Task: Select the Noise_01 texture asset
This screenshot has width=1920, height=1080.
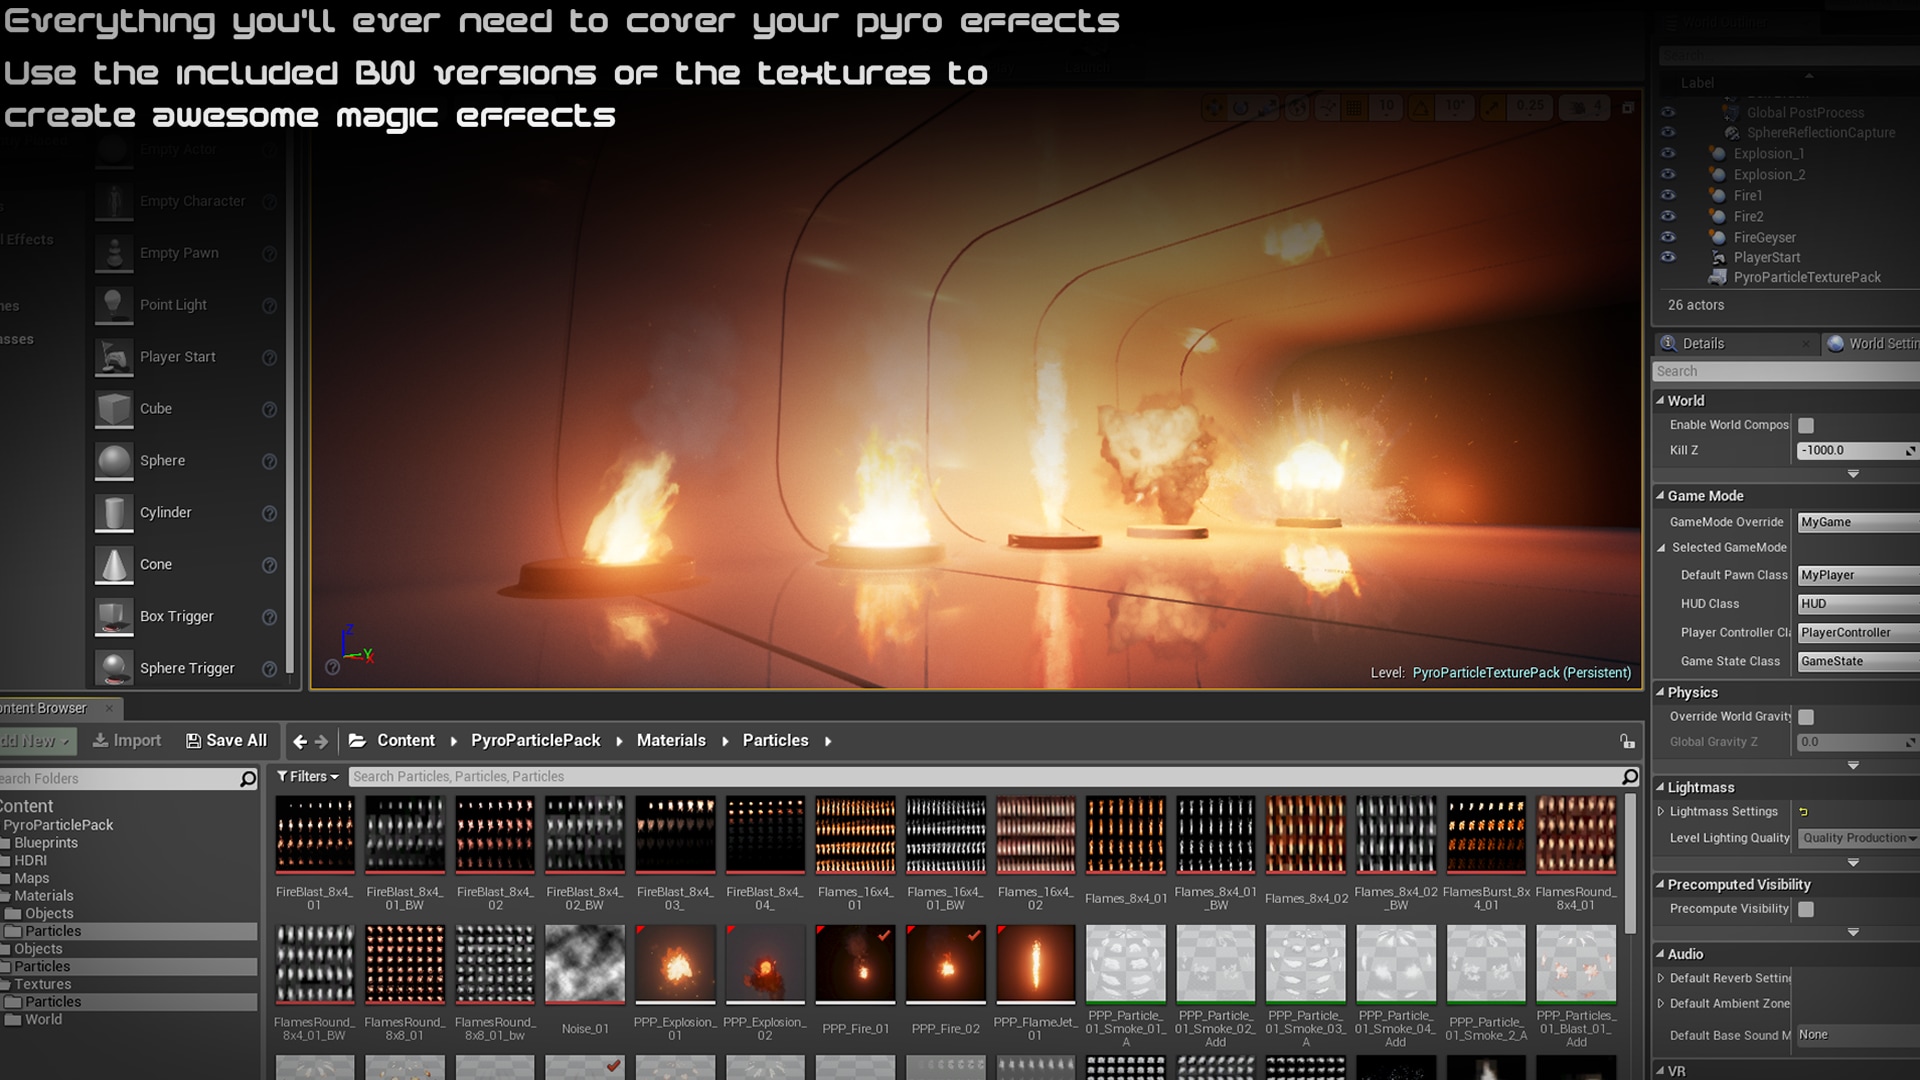Action: point(584,967)
